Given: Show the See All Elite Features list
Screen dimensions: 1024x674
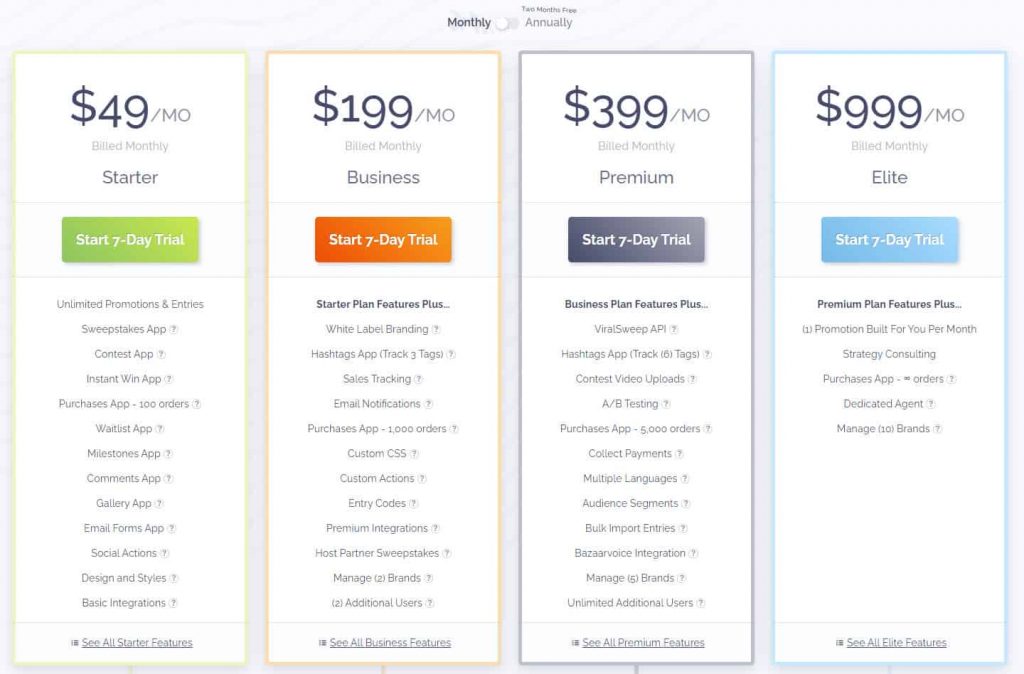Looking at the screenshot, I should pyautogui.click(x=896, y=643).
